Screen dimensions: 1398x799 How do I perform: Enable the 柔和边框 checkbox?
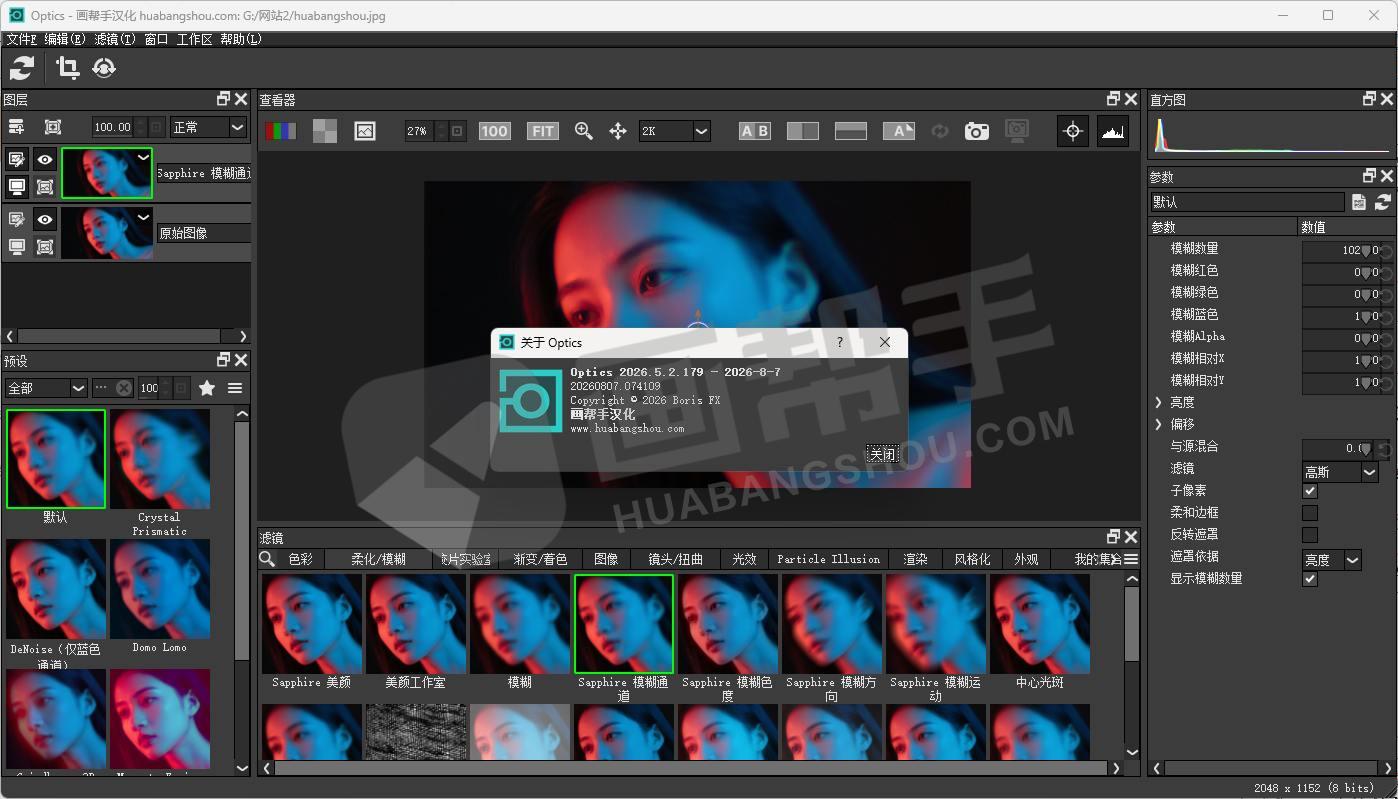click(x=1310, y=513)
